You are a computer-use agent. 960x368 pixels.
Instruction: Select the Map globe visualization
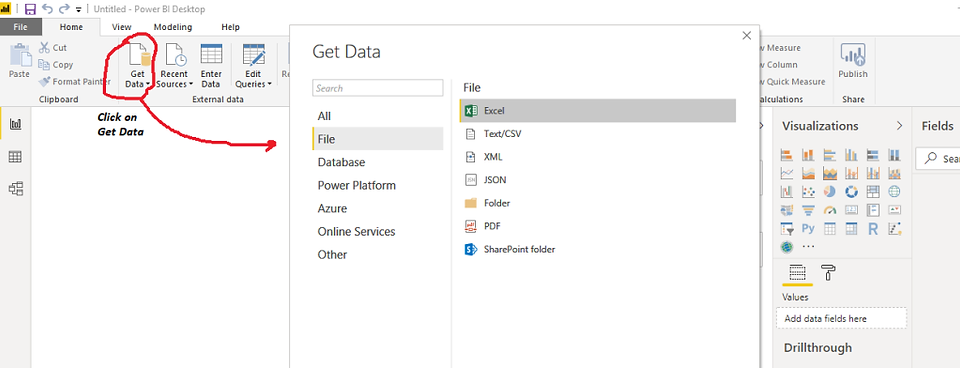pyautogui.click(x=894, y=192)
